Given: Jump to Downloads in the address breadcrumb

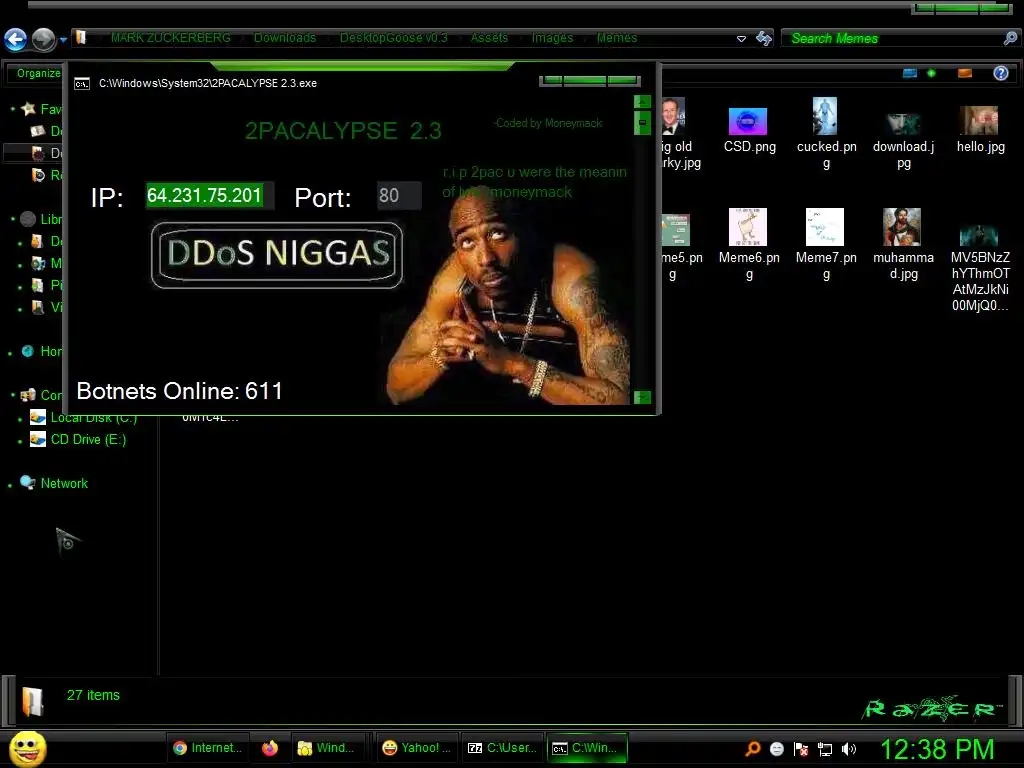Looking at the screenshot, I should click(x=285, y=38).
